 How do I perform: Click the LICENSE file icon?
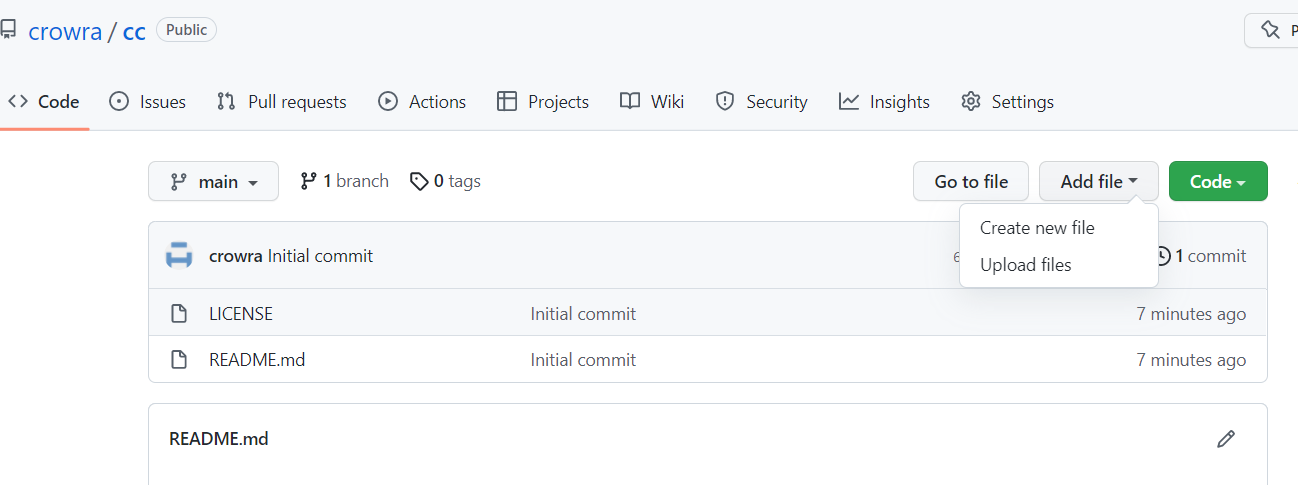179,314
